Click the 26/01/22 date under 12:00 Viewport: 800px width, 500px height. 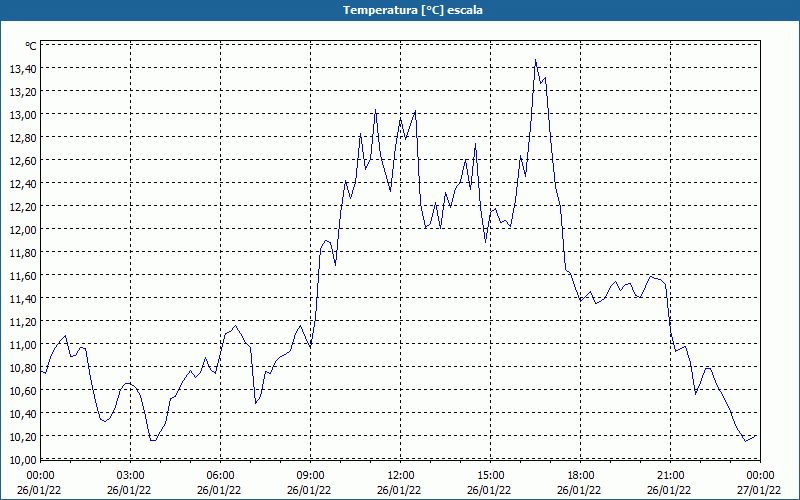pos(399,490)
